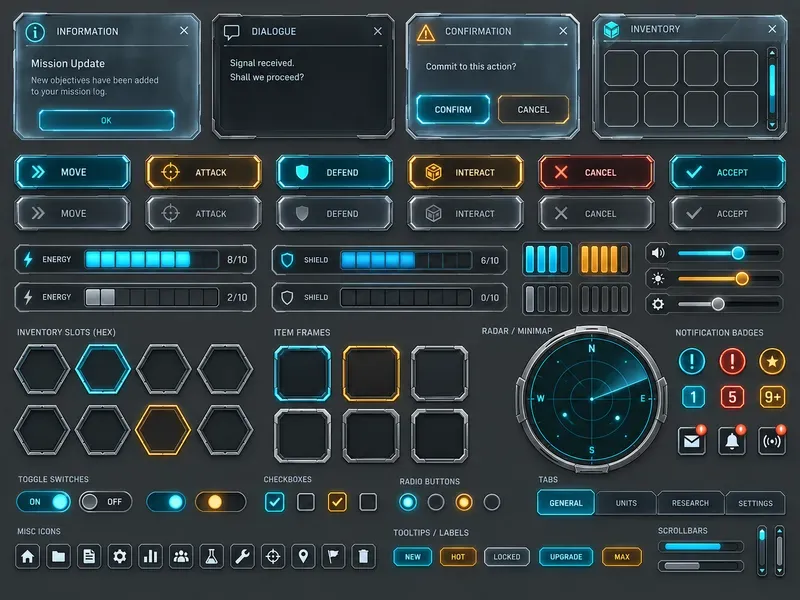800x600 pixels.
Task: Click Cancel in the Confirmation dialog
Action: click(x=533, y=109)
